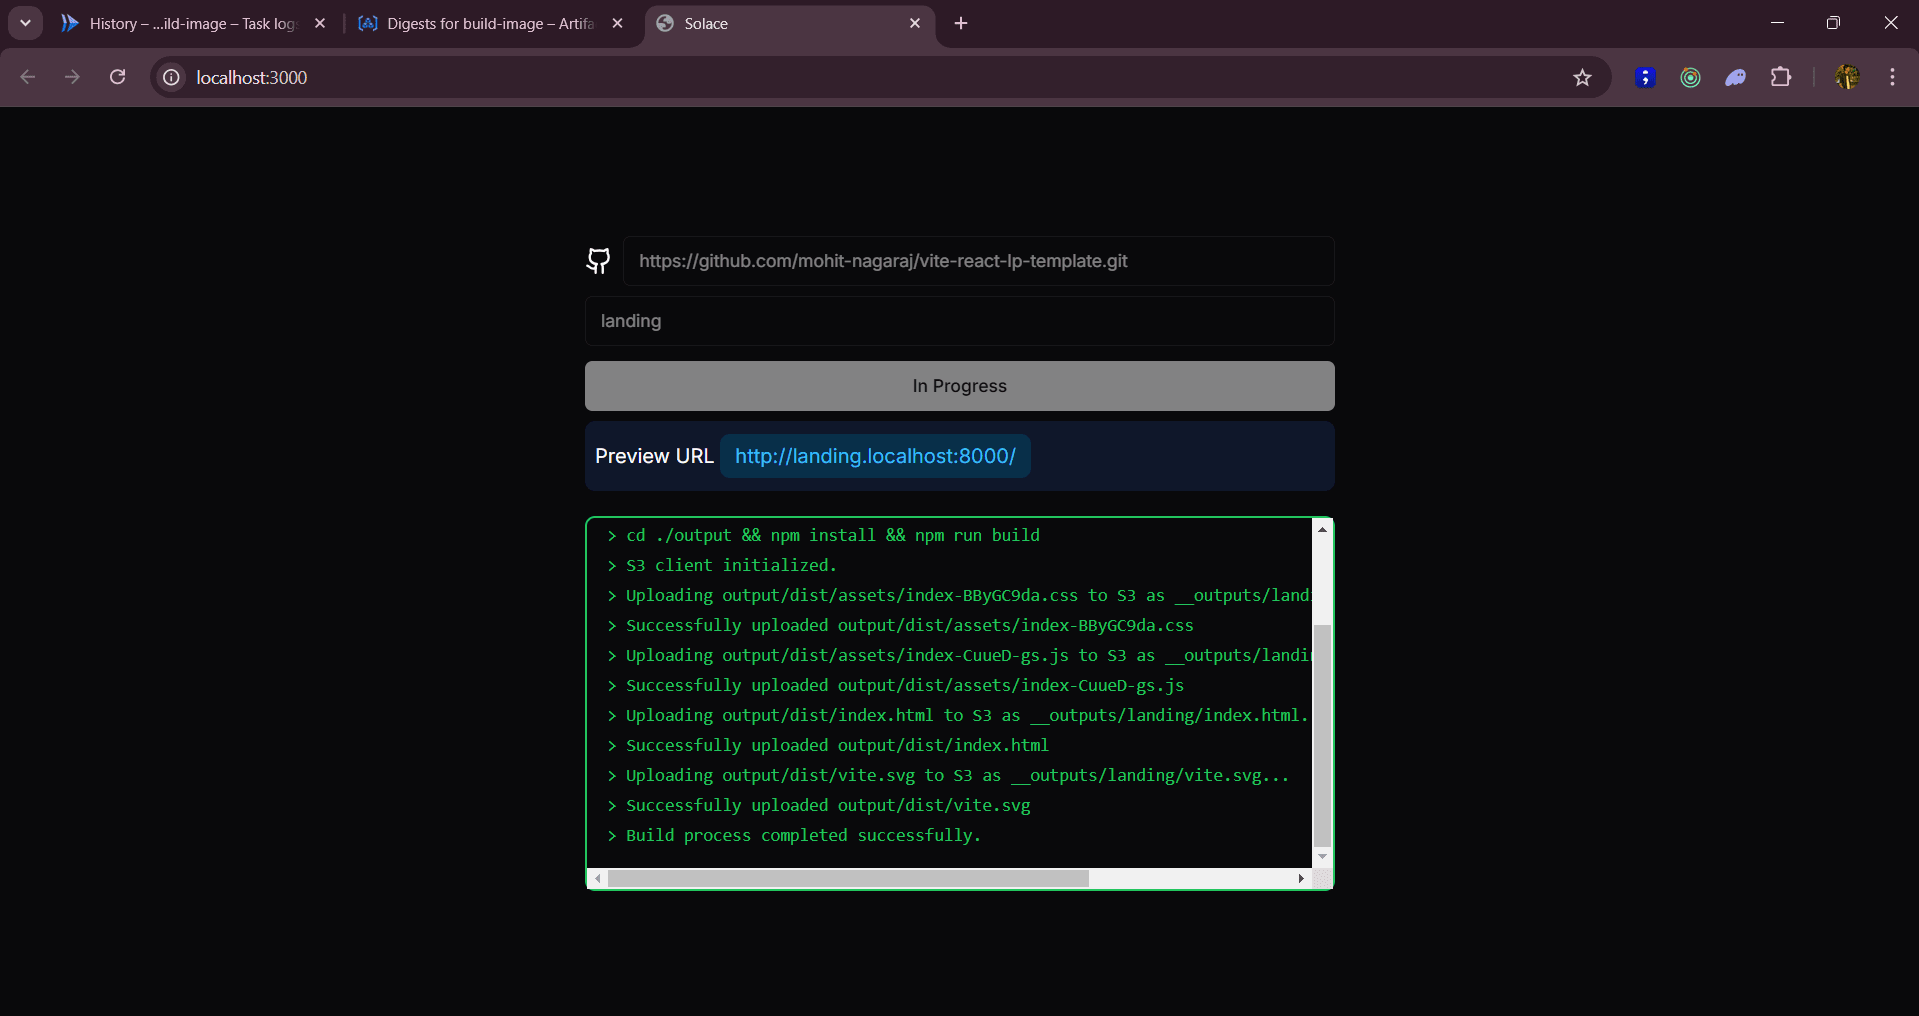1919x1016 pixels.
Task: Open the Extensions puzzle icon
Action: [1780, 78]
